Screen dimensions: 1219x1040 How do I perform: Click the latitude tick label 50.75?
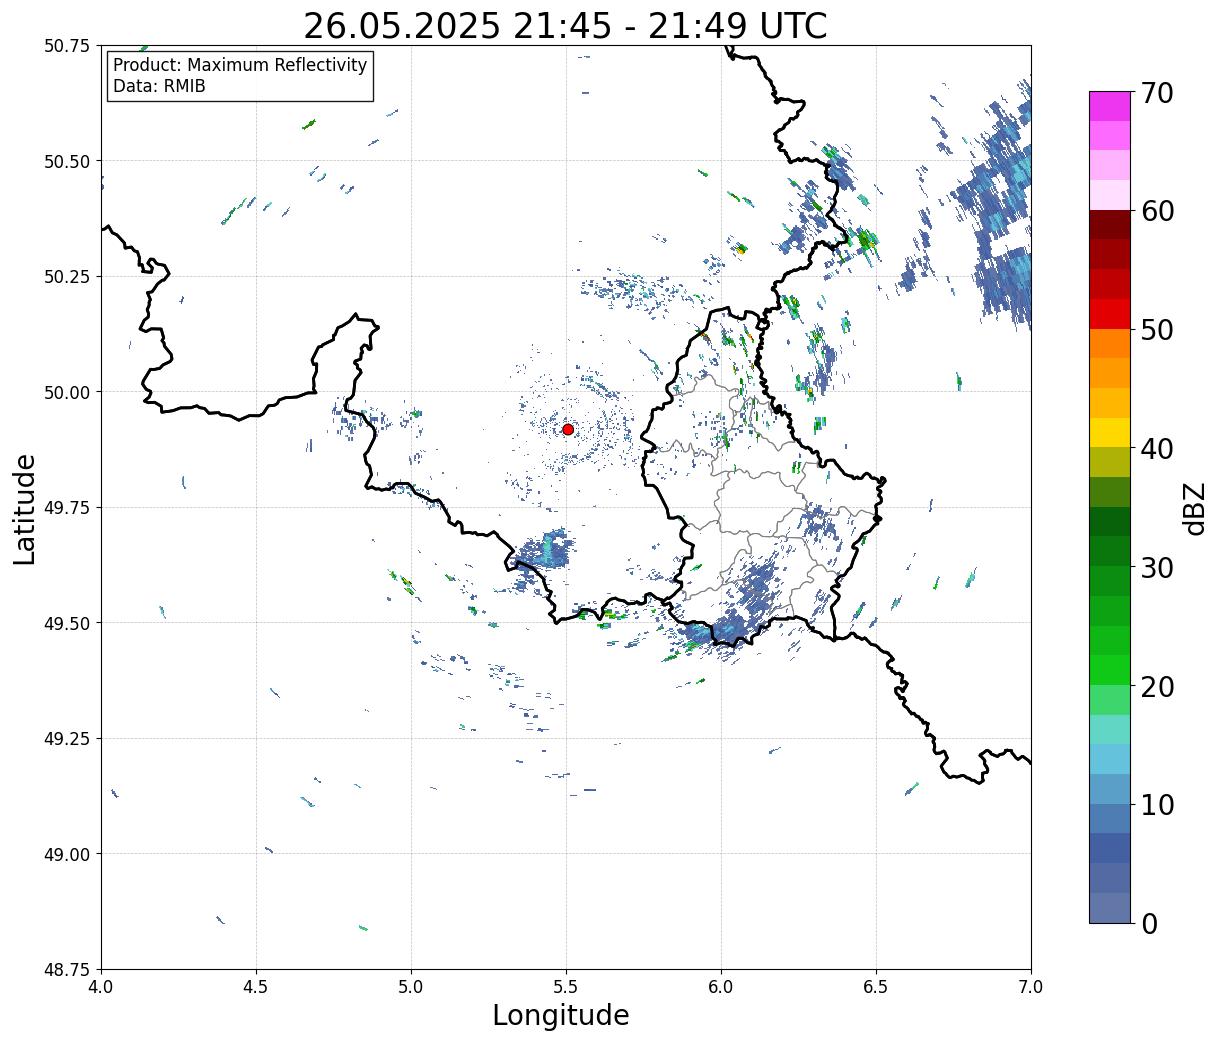click(x=66, y=46)
